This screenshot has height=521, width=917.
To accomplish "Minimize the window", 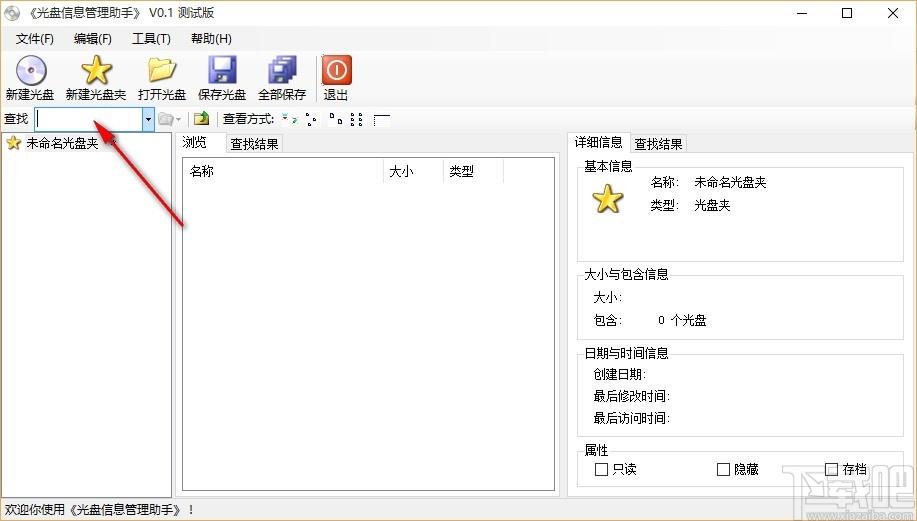I will [x=802, y=13].
